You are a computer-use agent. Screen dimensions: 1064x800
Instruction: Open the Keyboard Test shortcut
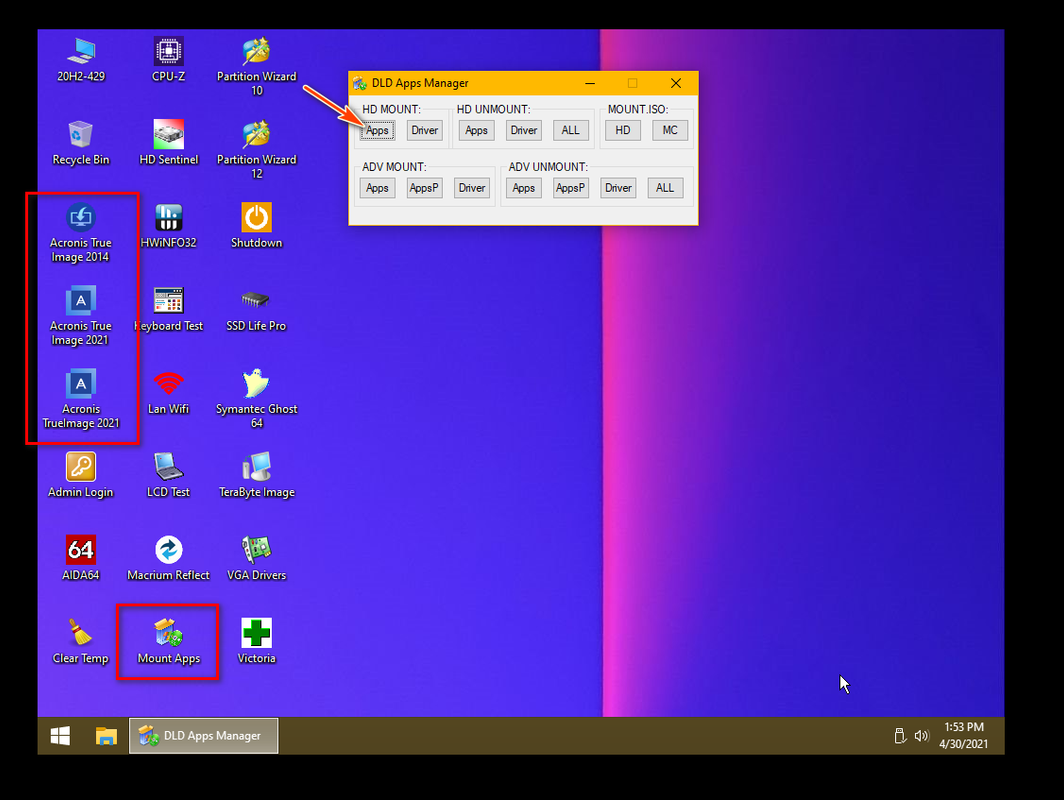tap(168, 309)
